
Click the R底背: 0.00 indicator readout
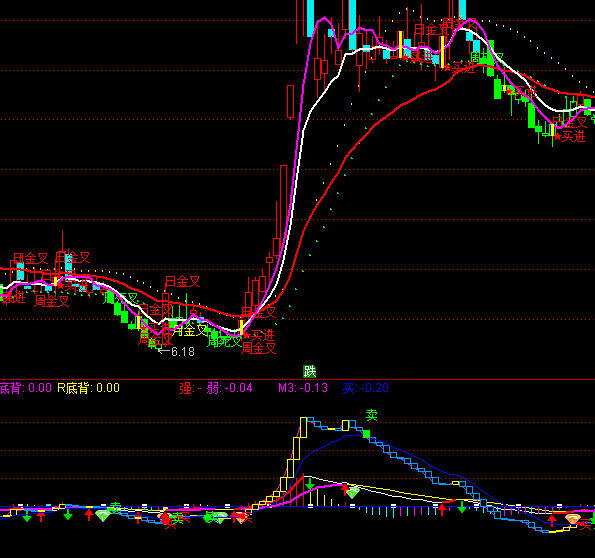coord(88,388)
